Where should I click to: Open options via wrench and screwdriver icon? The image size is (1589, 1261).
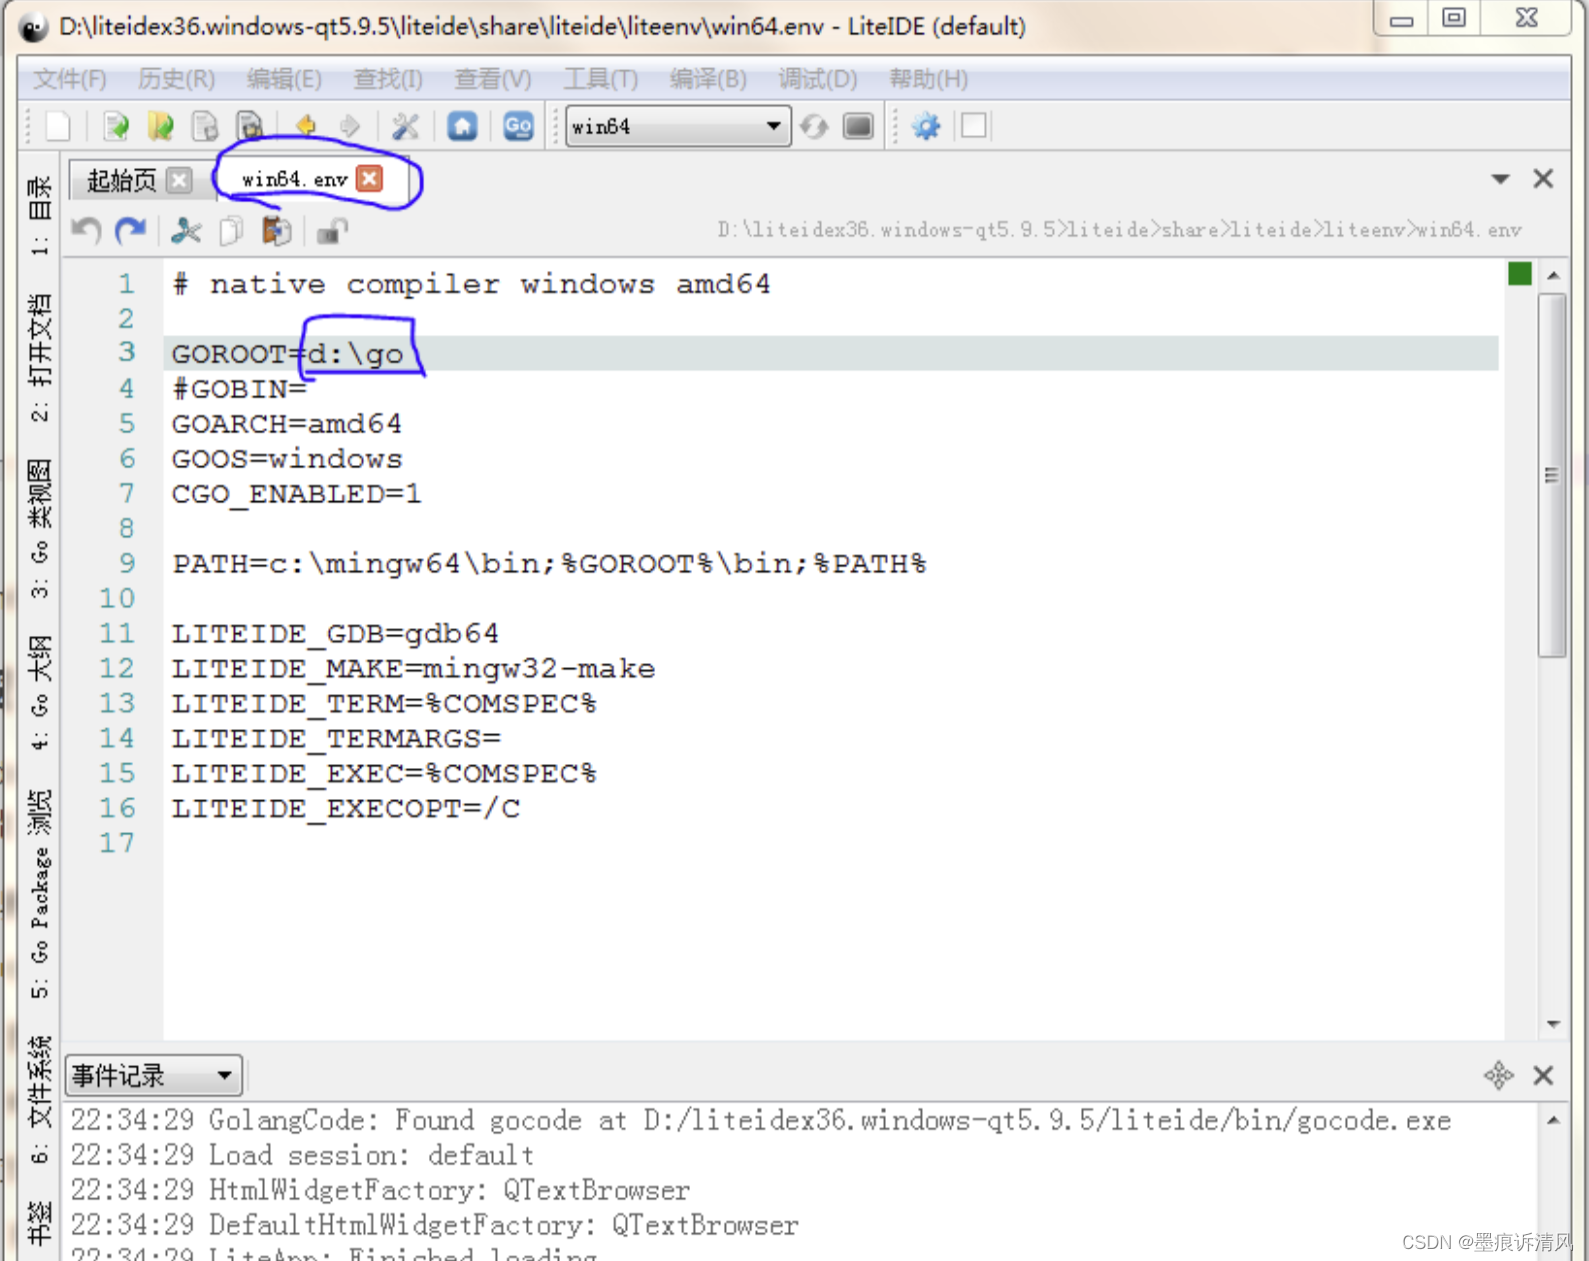[x=405, y=126]
